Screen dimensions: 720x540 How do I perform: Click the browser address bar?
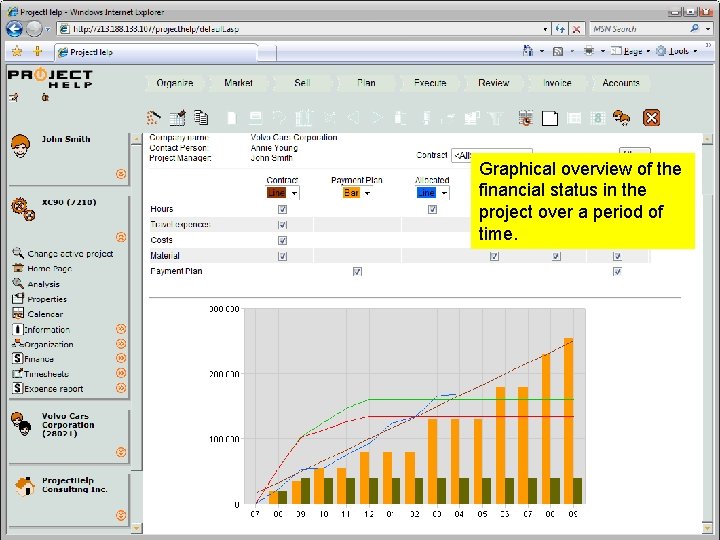304,29
